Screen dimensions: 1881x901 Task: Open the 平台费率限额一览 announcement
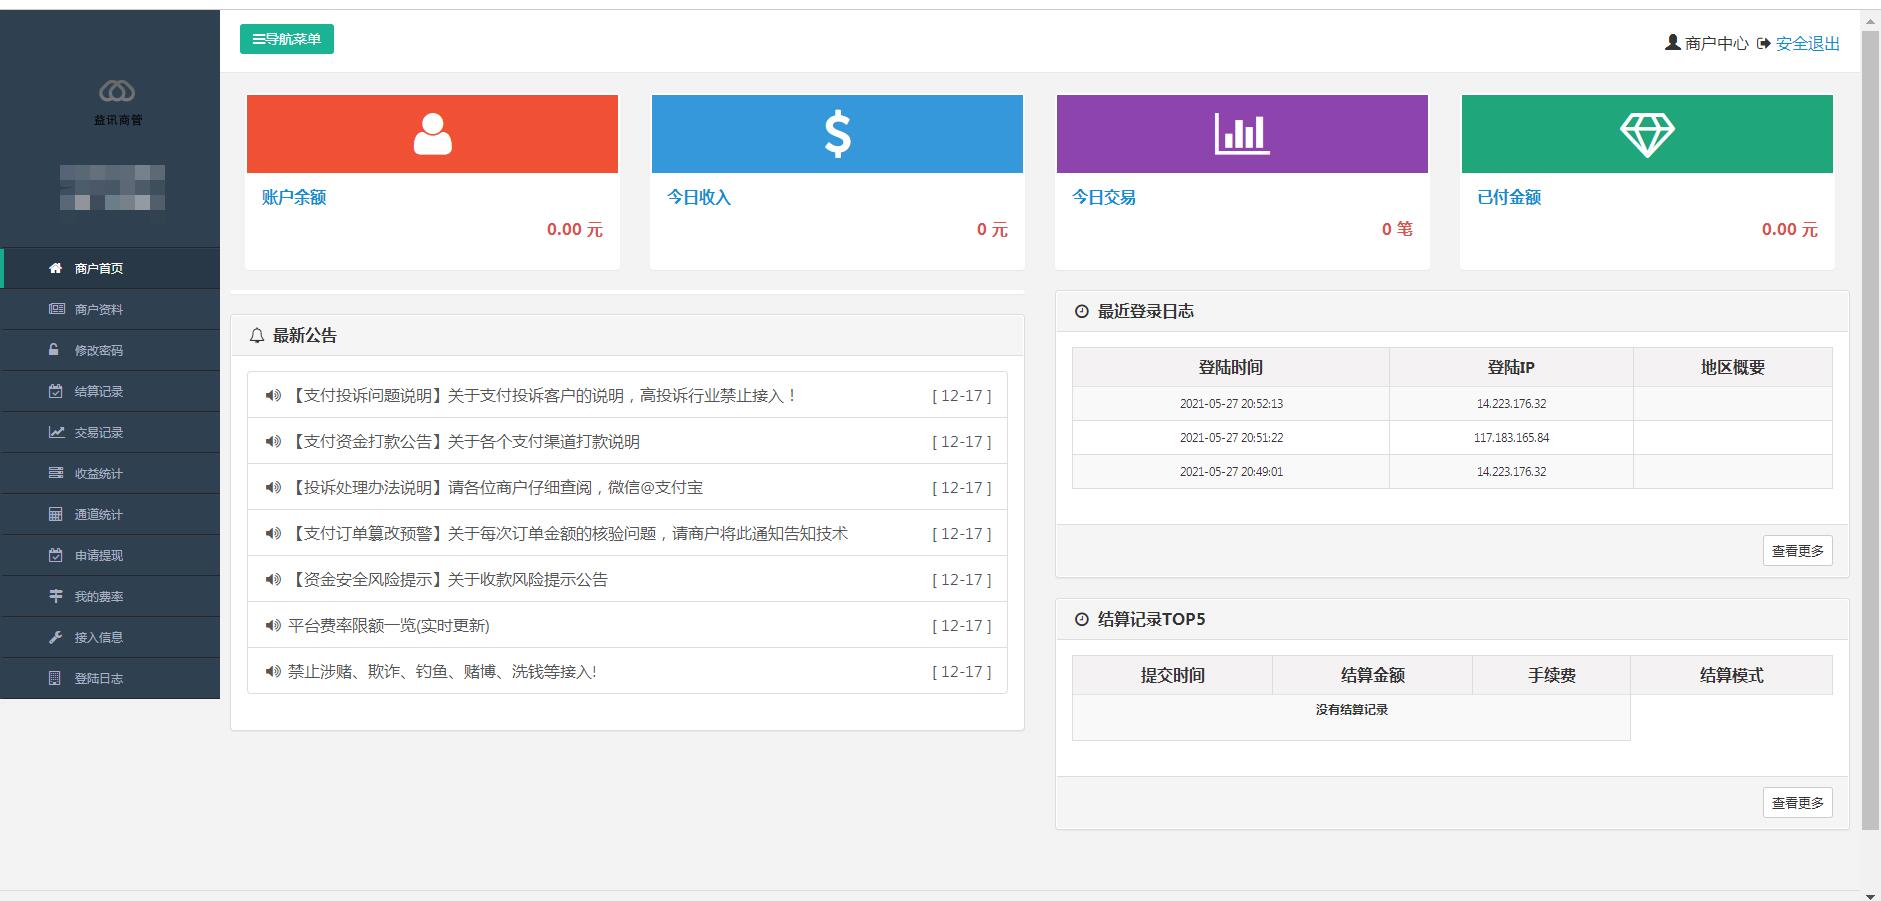point(389,626)
